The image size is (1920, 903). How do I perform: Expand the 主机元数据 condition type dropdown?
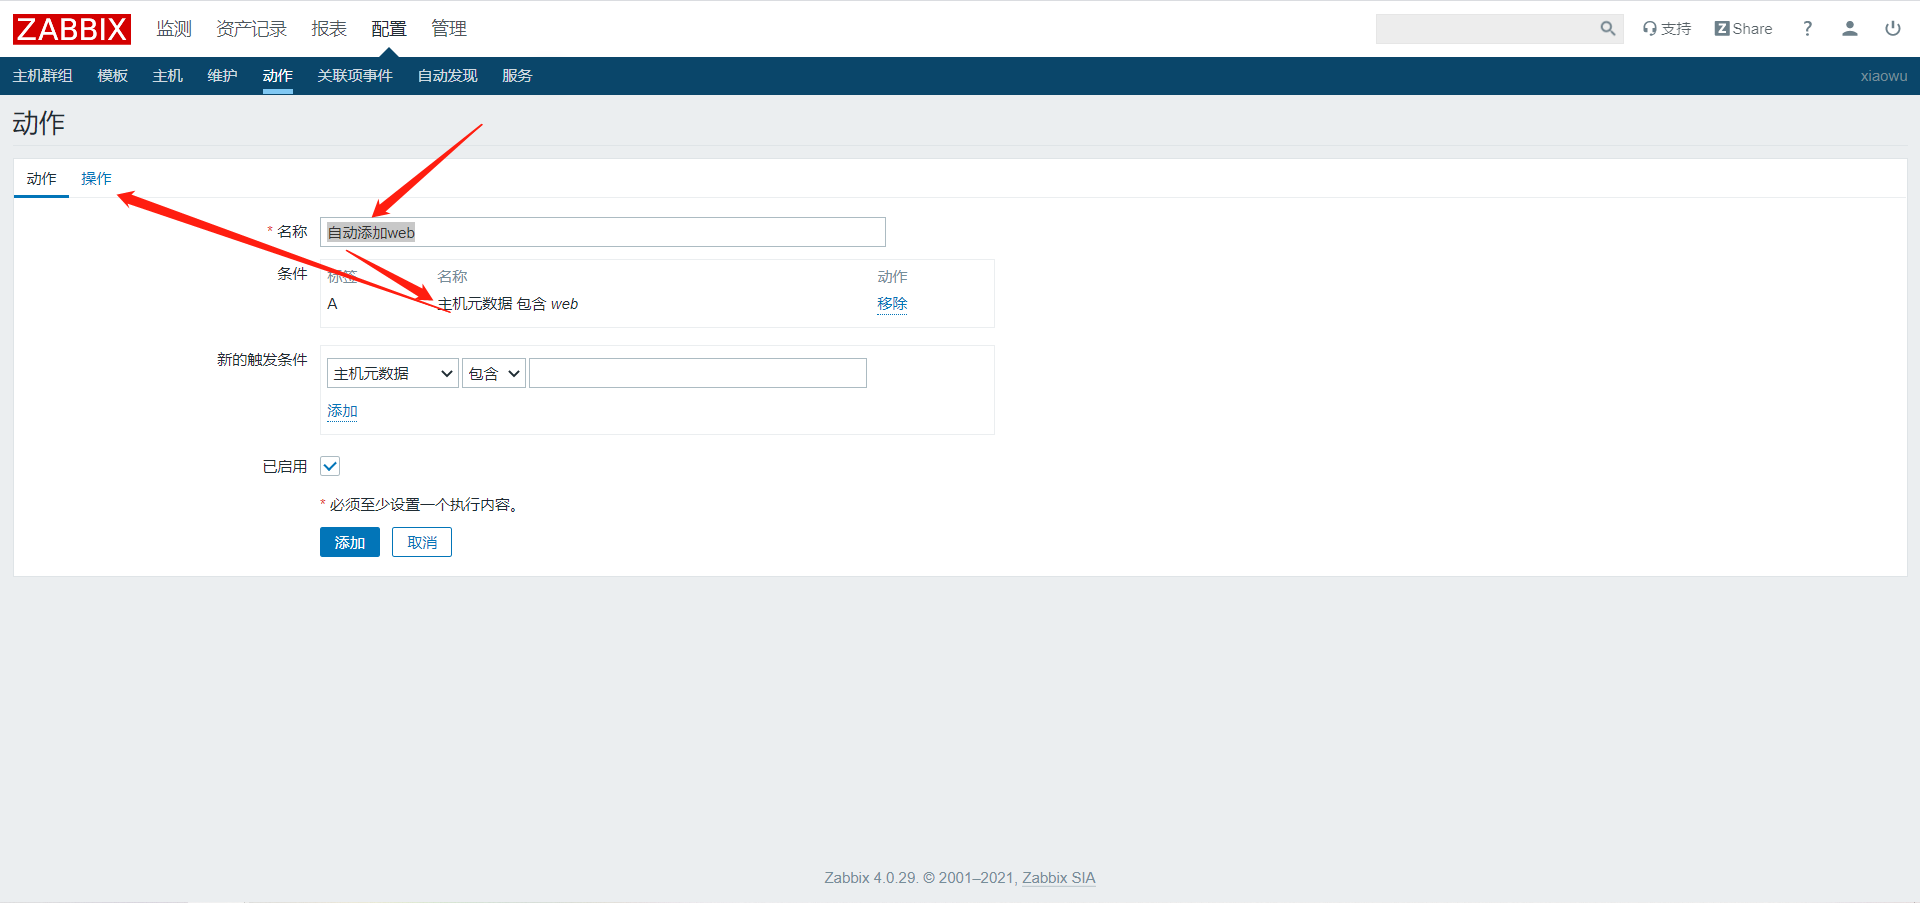click(392, 373)
